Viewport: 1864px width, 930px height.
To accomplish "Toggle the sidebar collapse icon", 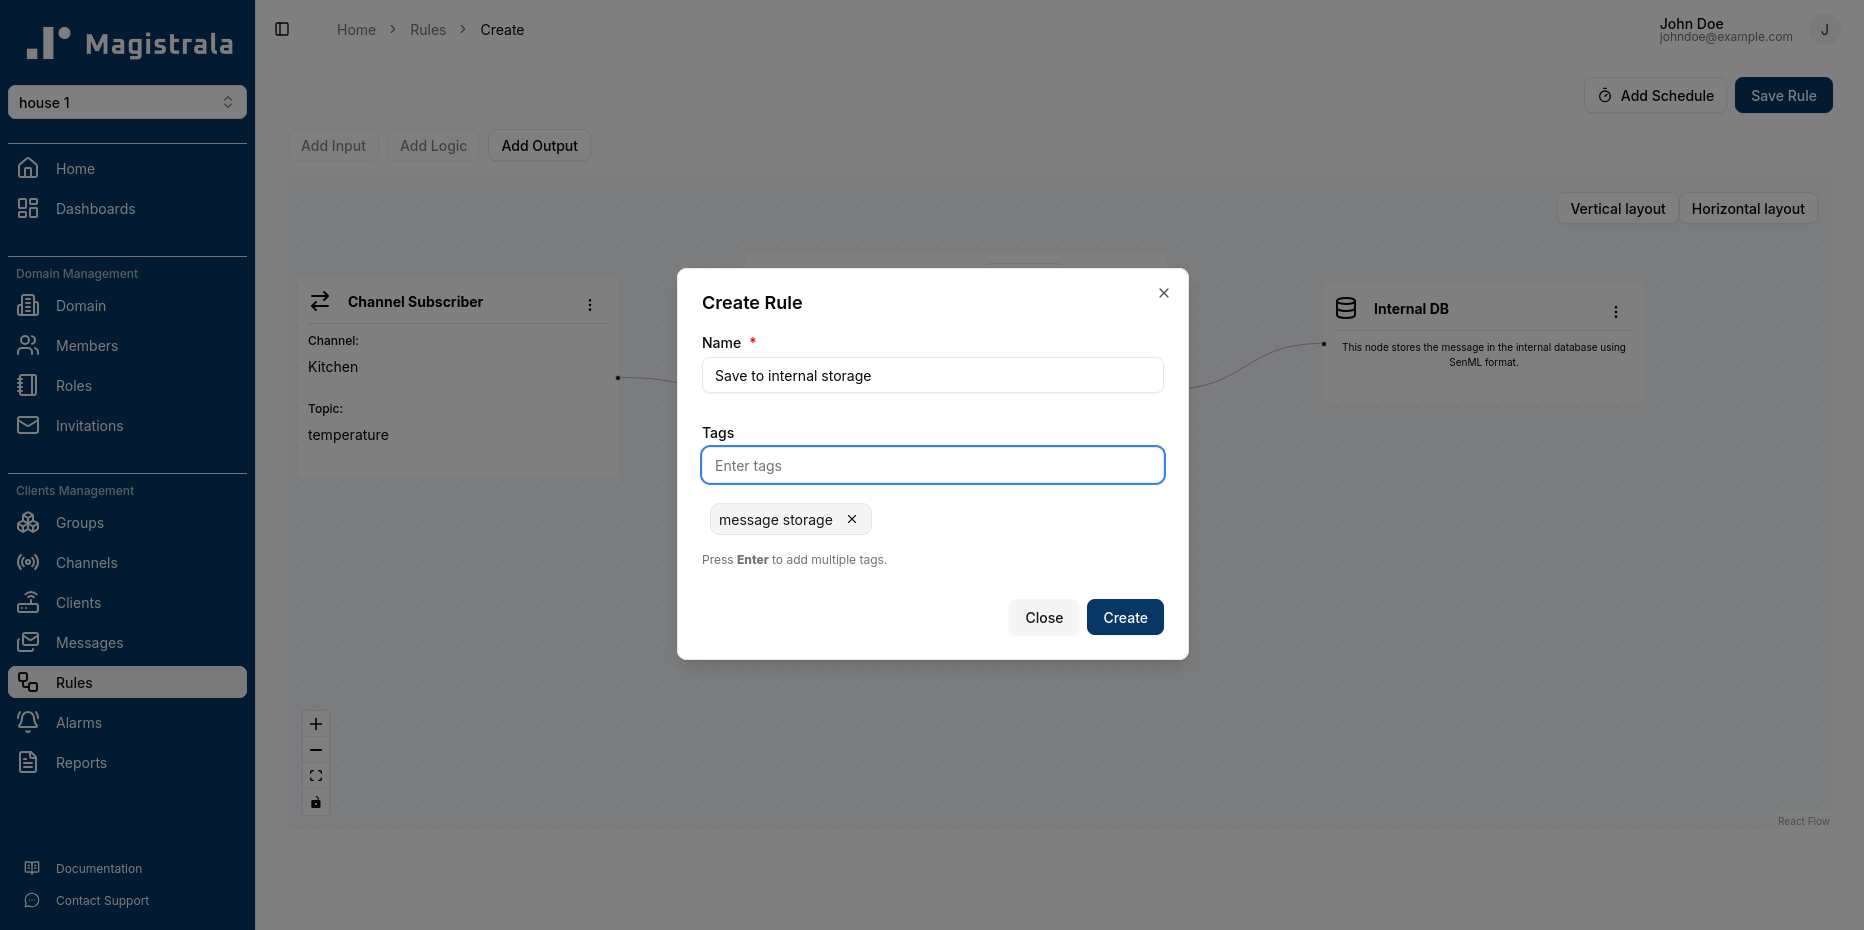I will [282, 30].
